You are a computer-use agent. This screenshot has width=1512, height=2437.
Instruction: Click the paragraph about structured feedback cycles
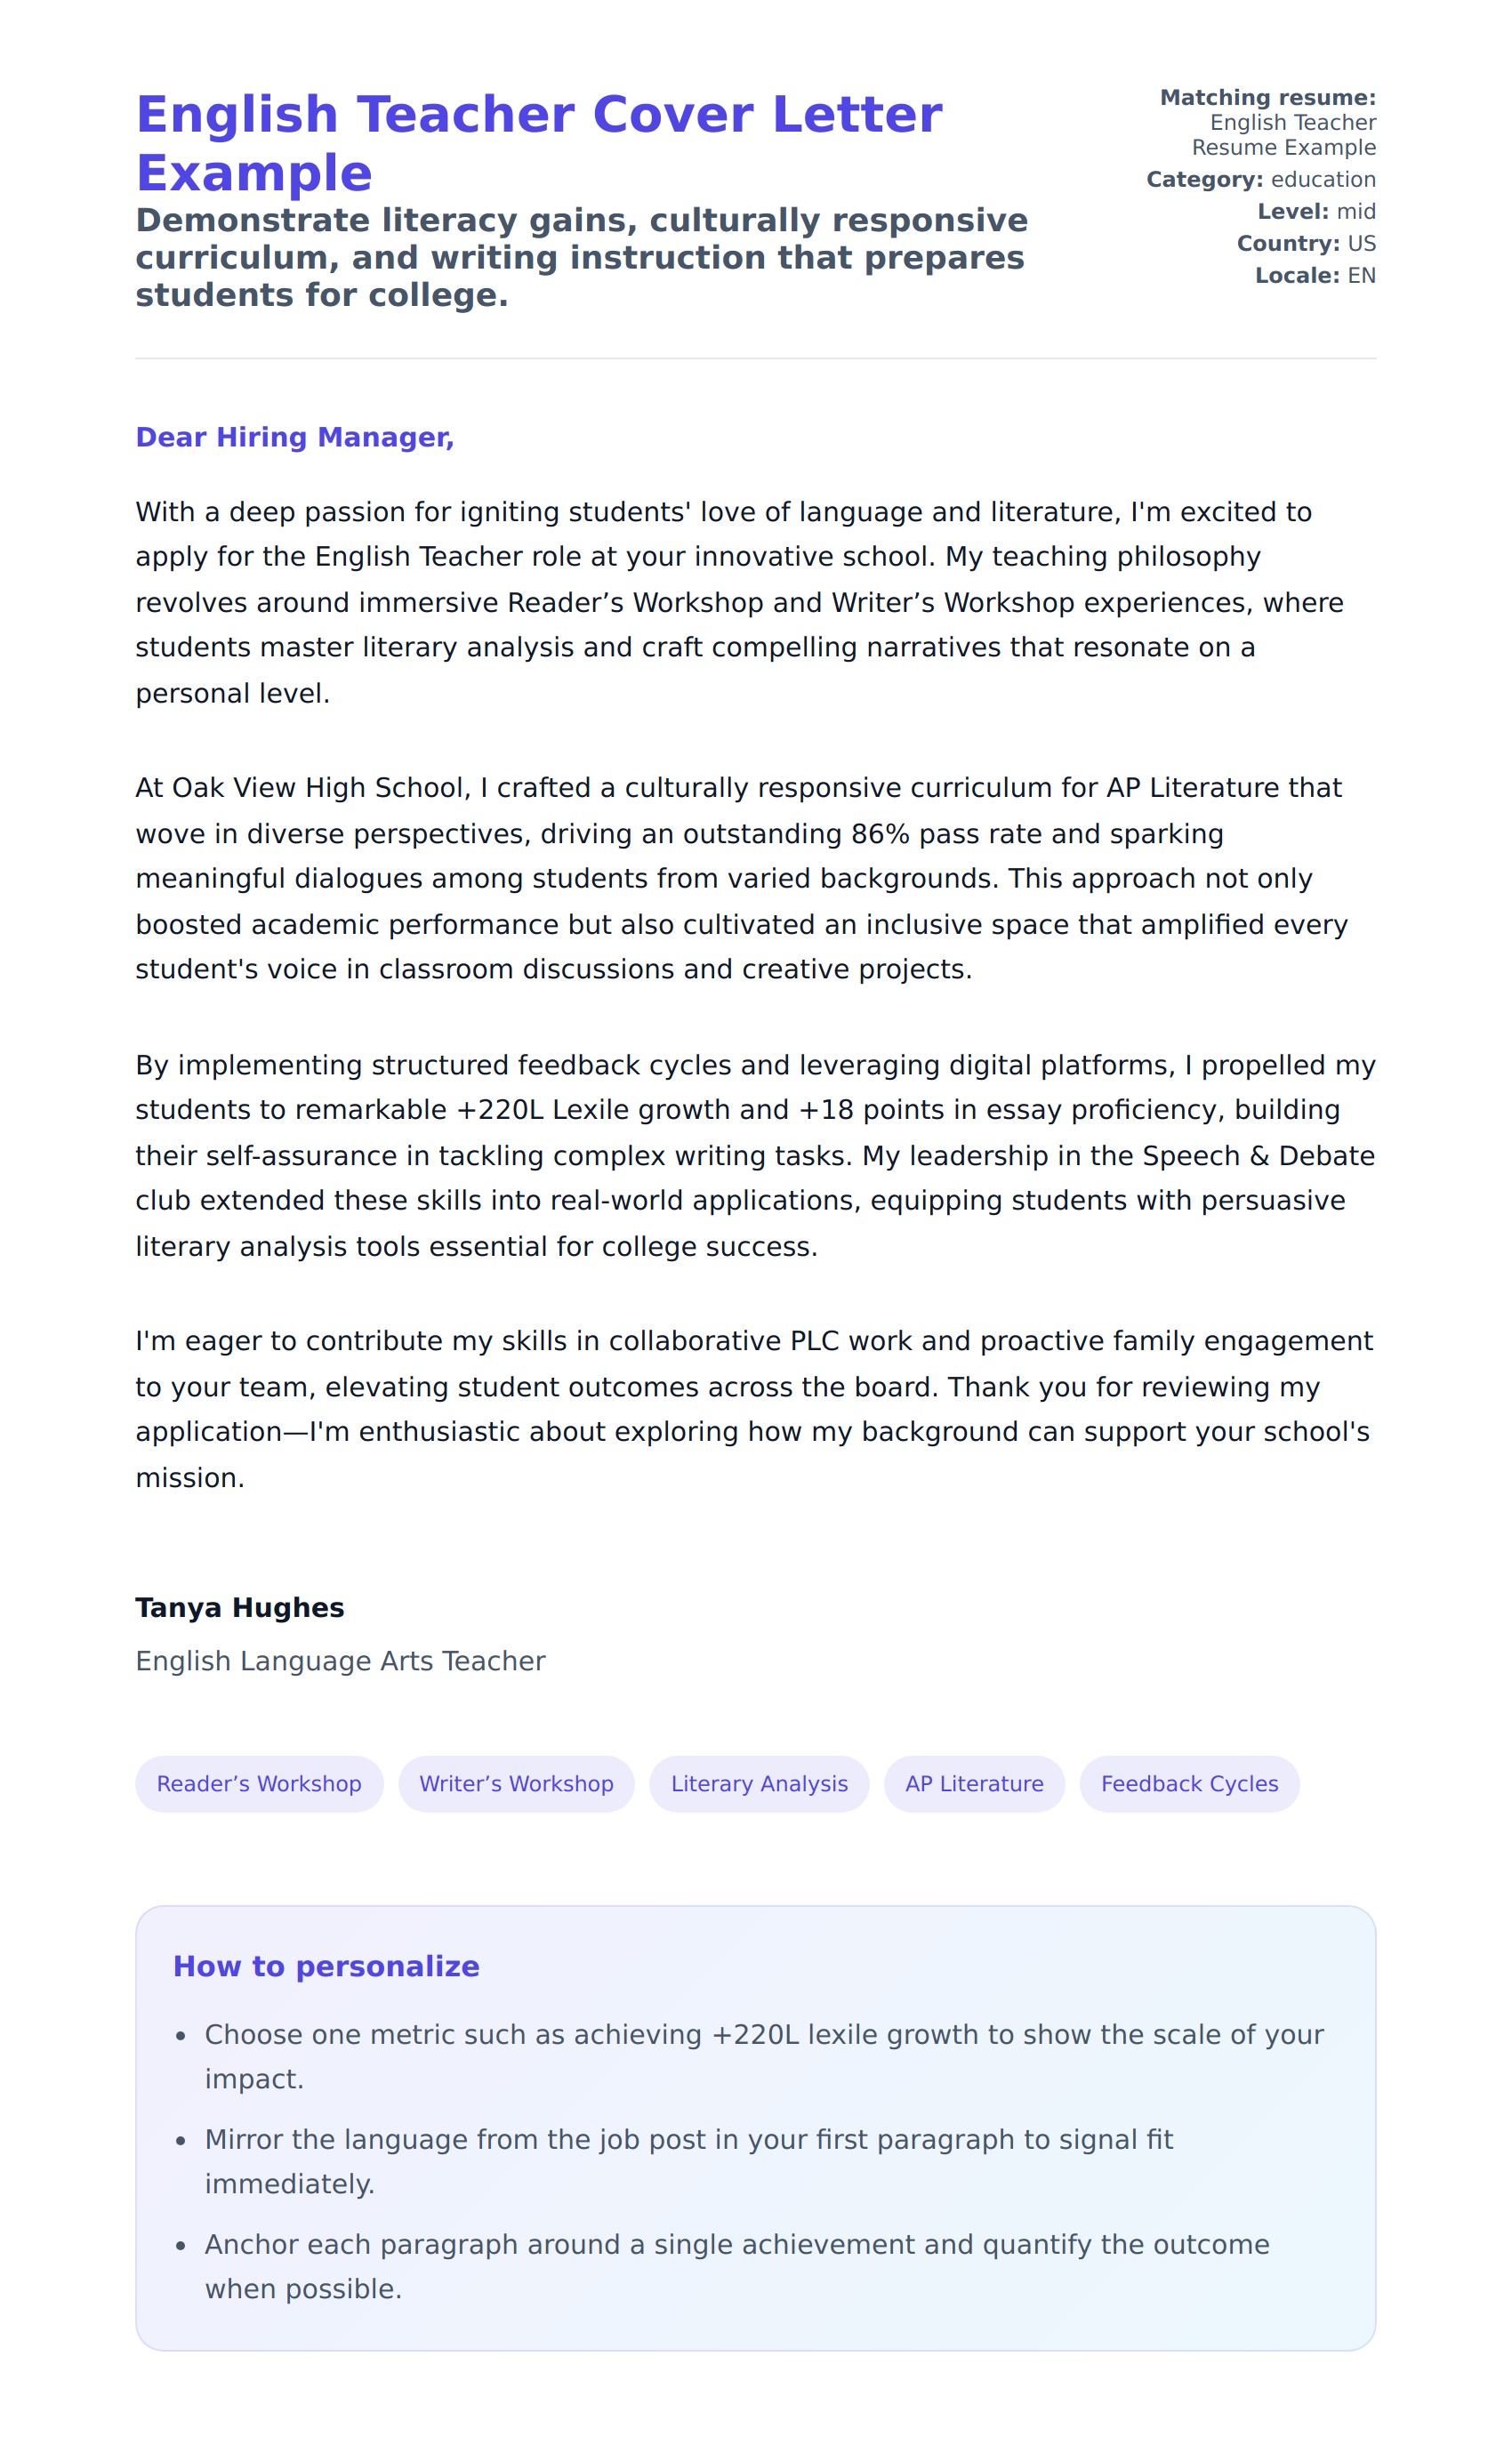click(x=740, y=1155)
